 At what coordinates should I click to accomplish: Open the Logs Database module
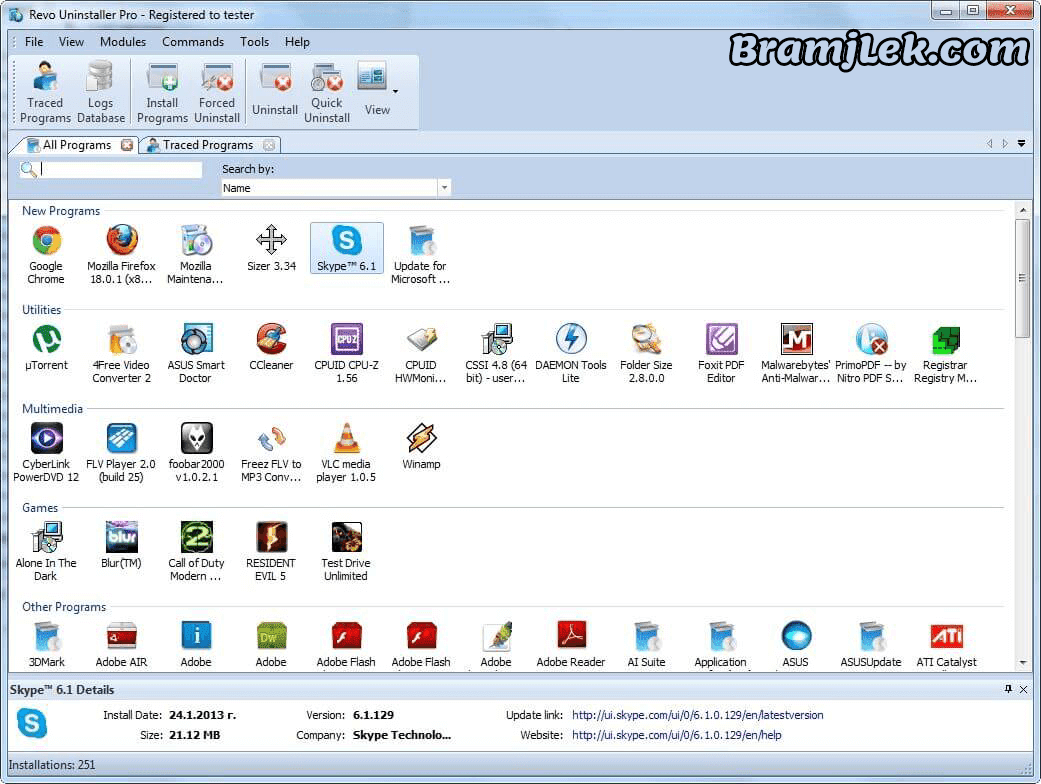(100, 92)
